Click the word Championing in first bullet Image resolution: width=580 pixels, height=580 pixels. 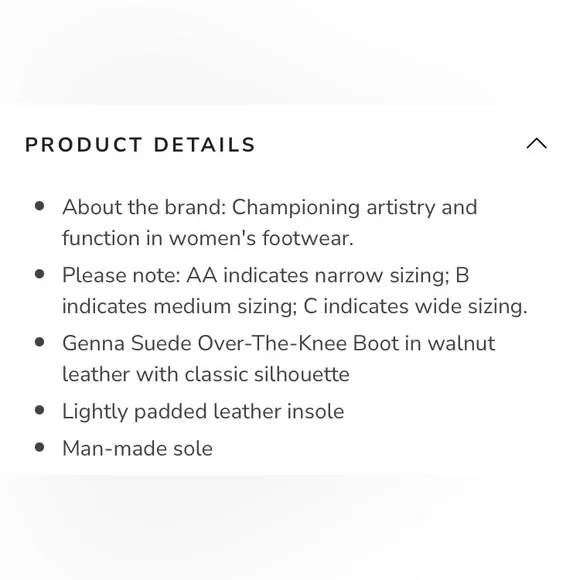point(296,208)
